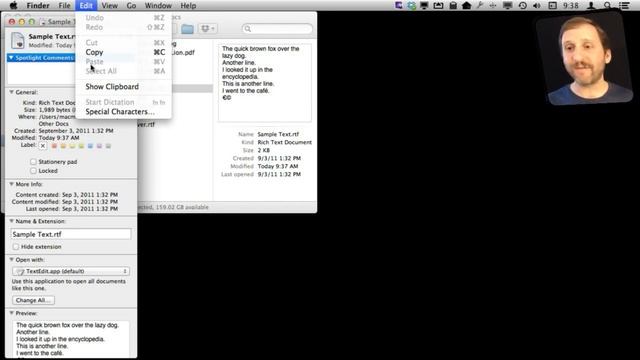Click the '159.02 GB available' status bar text
640x360 pixels.
181,207
